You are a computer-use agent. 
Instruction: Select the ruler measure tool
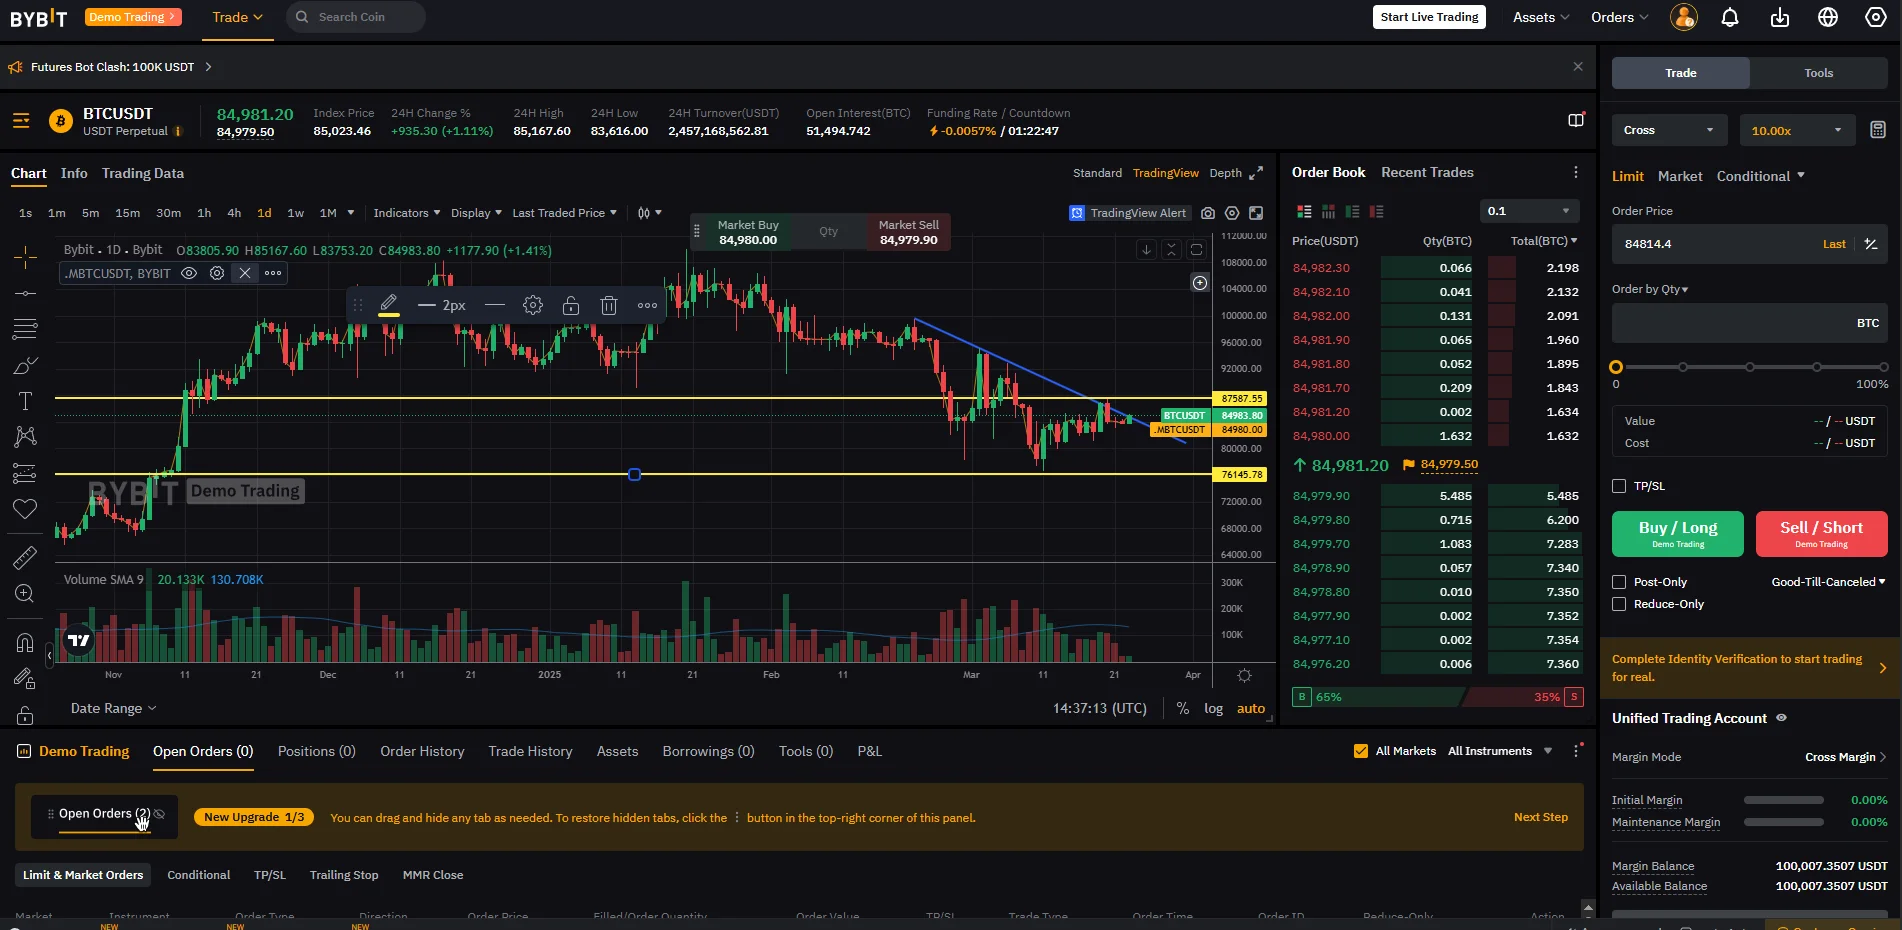[x=25, y=557]
